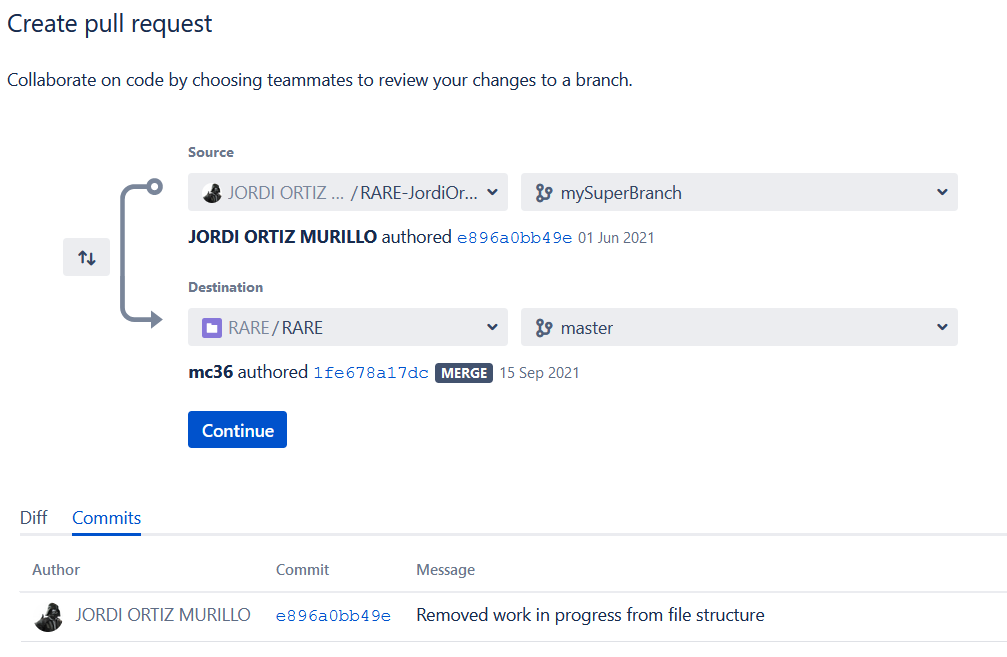The width and height of the screenshot is (1007, 657).
Task: Click author avatar in commits table row
Action: tap(48, 616)
